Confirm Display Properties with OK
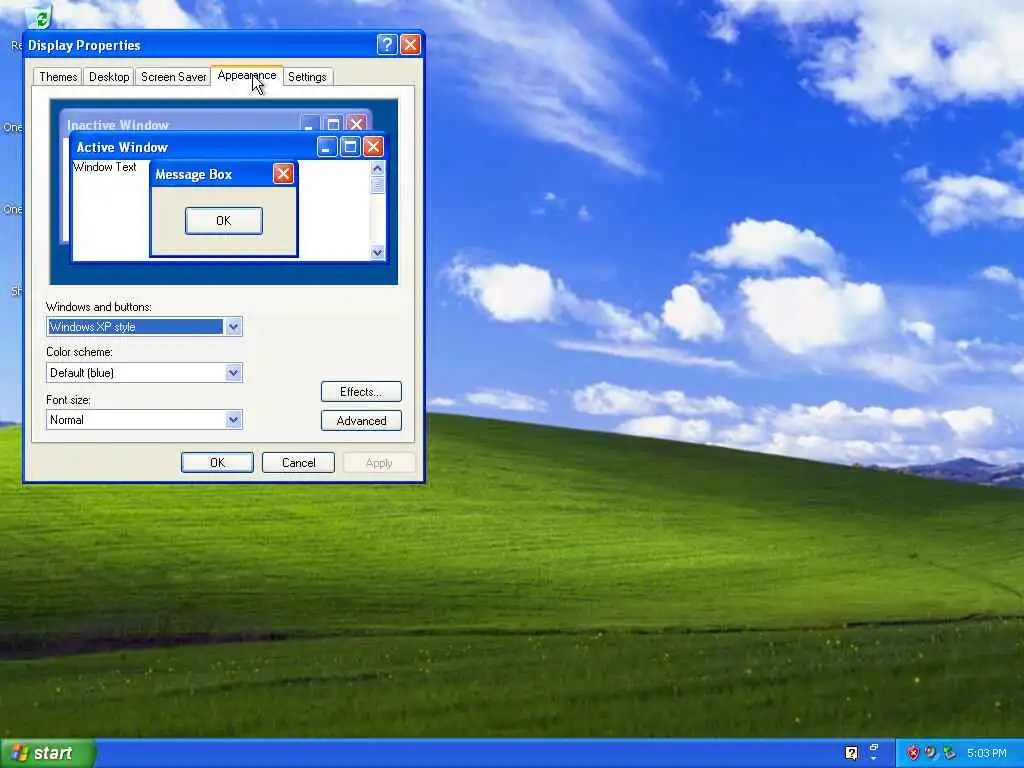 pos(217,462)
